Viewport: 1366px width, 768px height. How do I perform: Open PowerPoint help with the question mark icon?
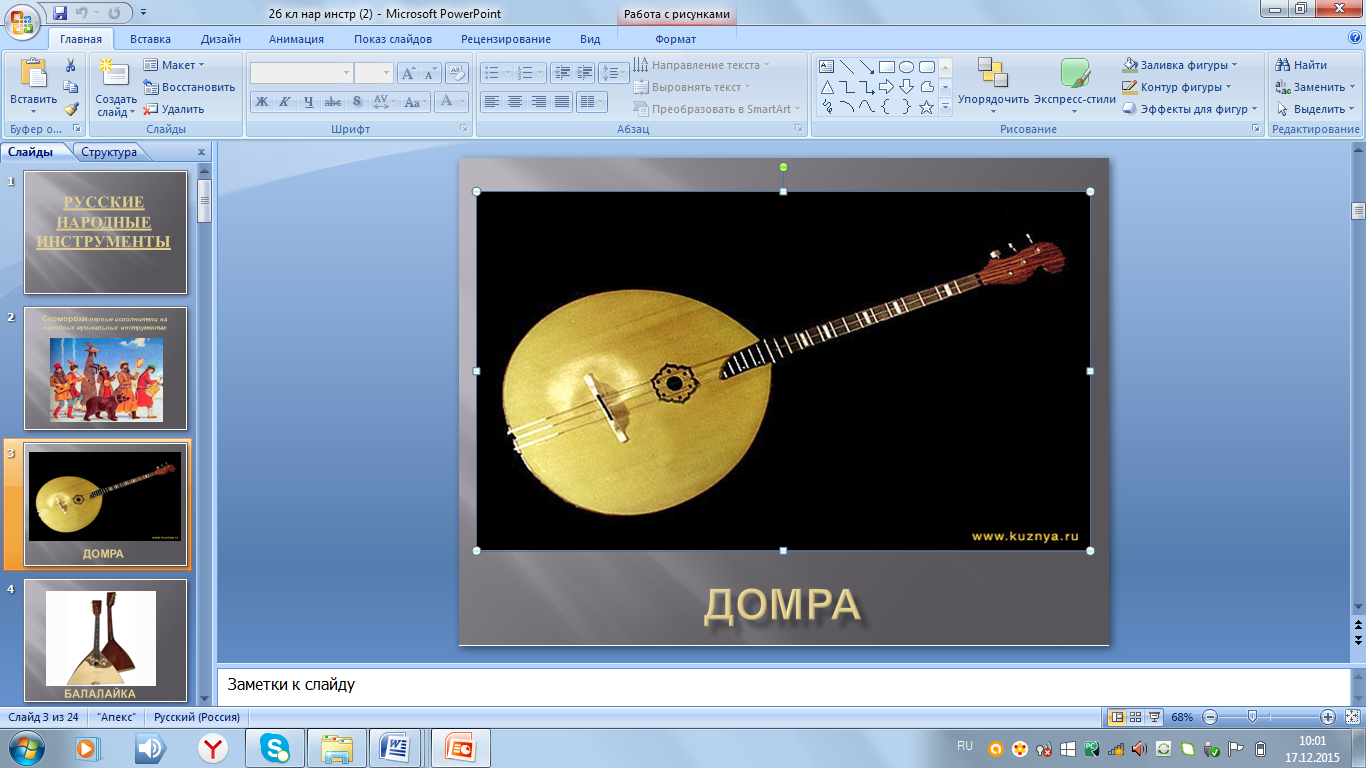point(1355,38)
